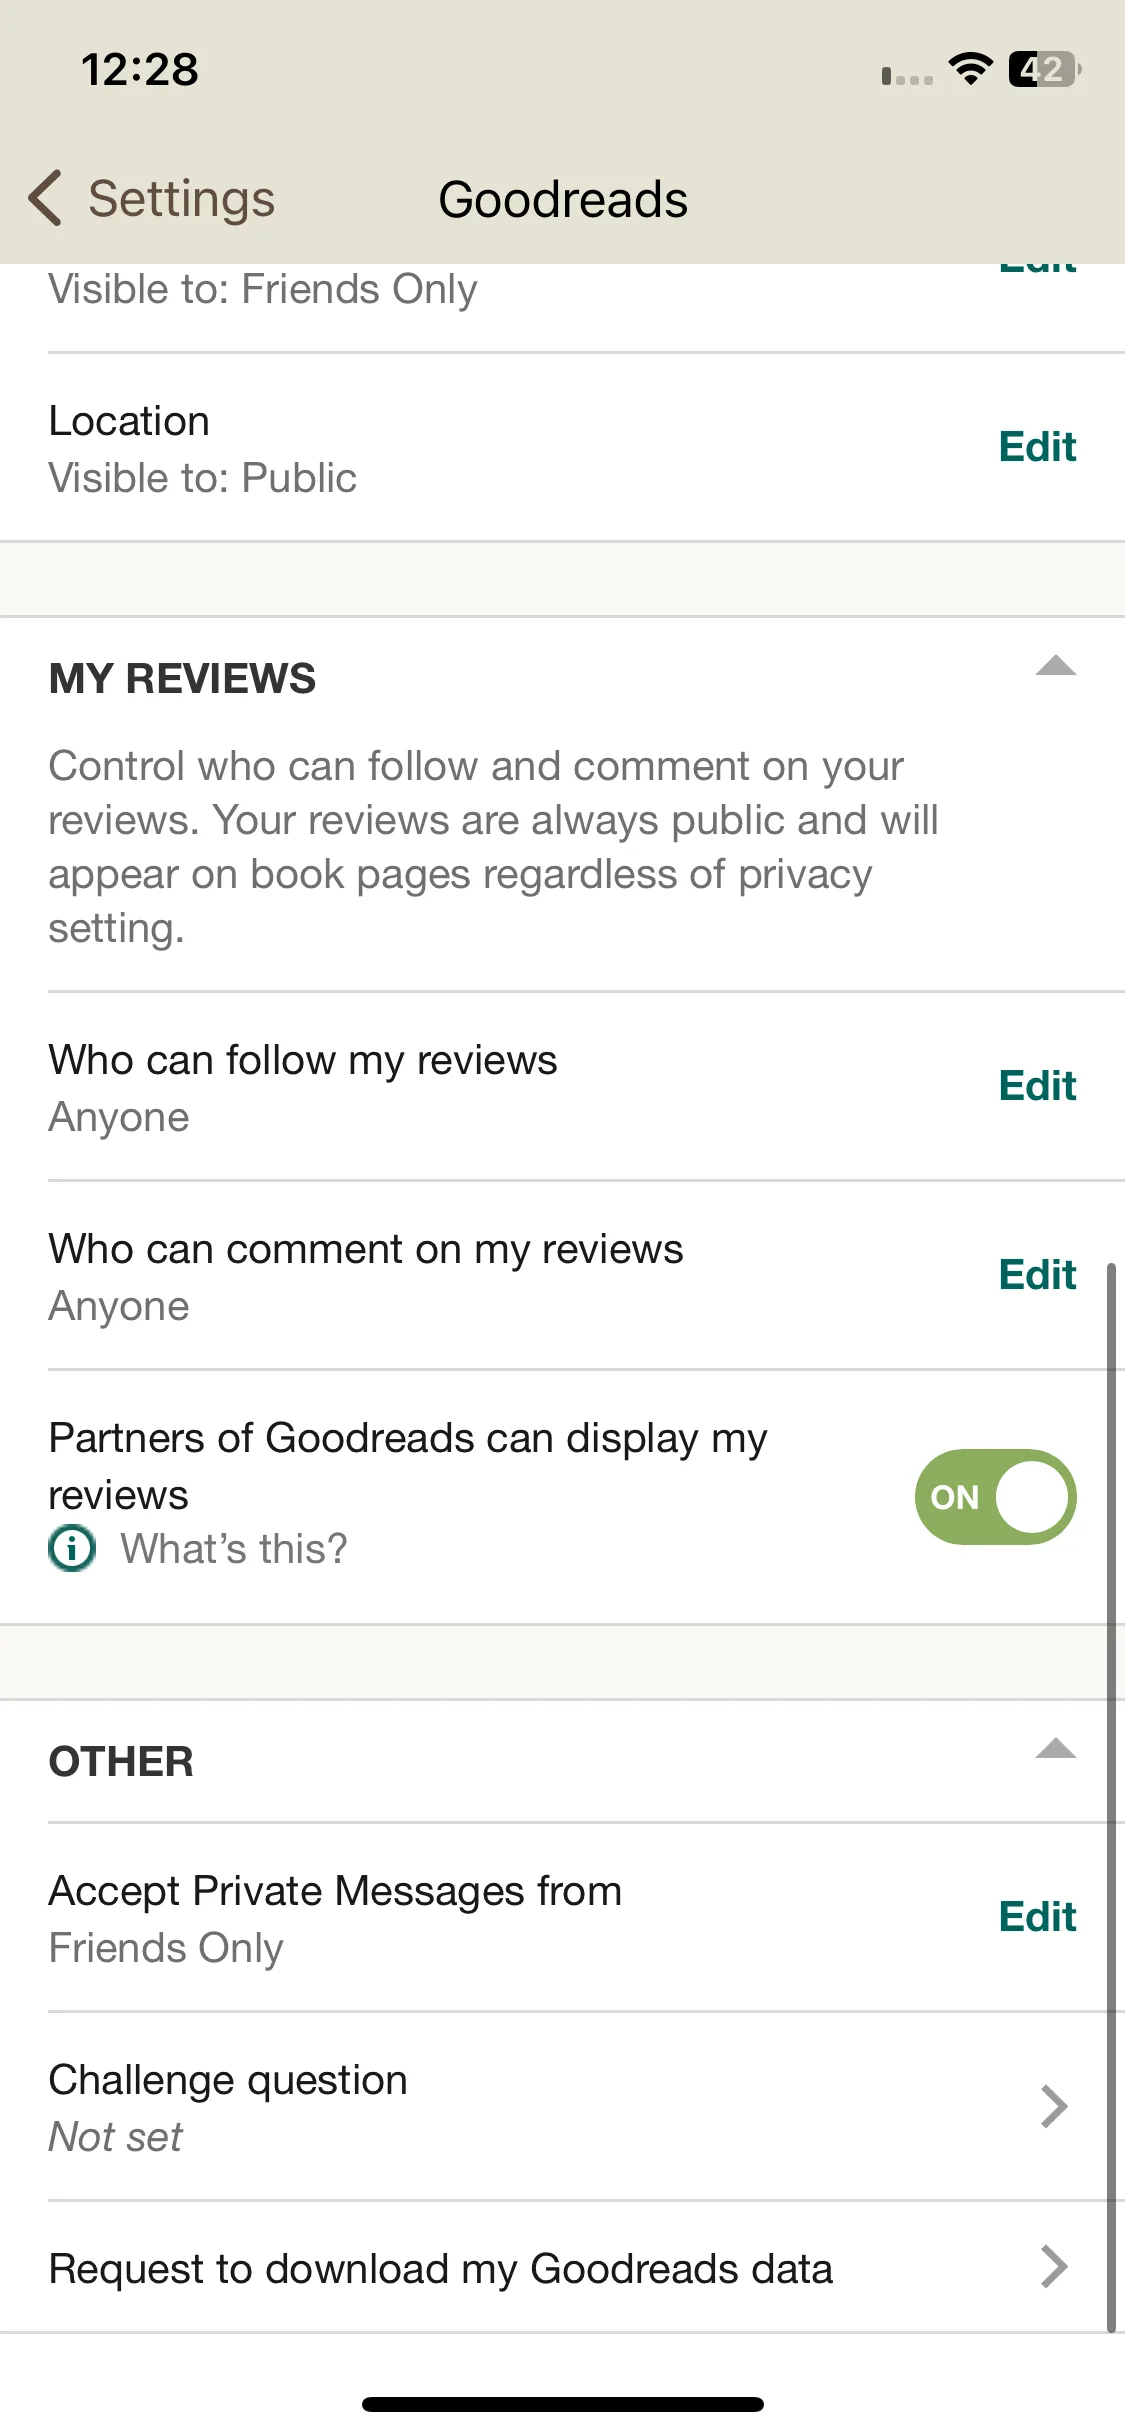
Task: Open Challenge question chevron
Action: coord(1054,2106)
